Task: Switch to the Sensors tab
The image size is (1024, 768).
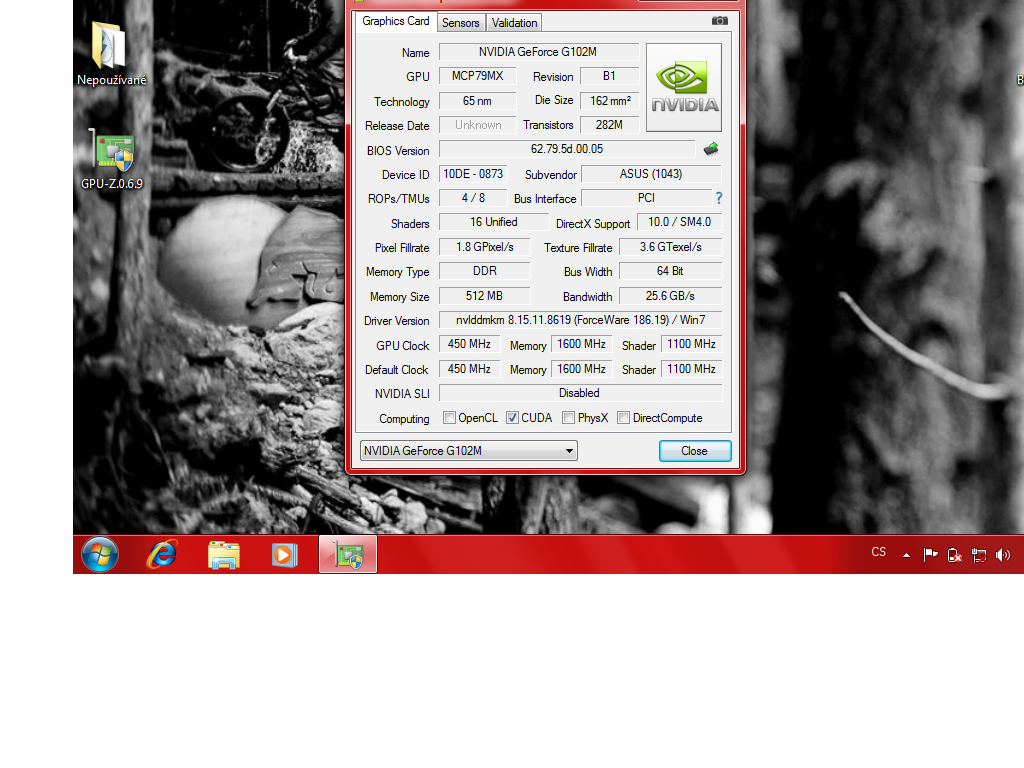Action: [460, 22]
